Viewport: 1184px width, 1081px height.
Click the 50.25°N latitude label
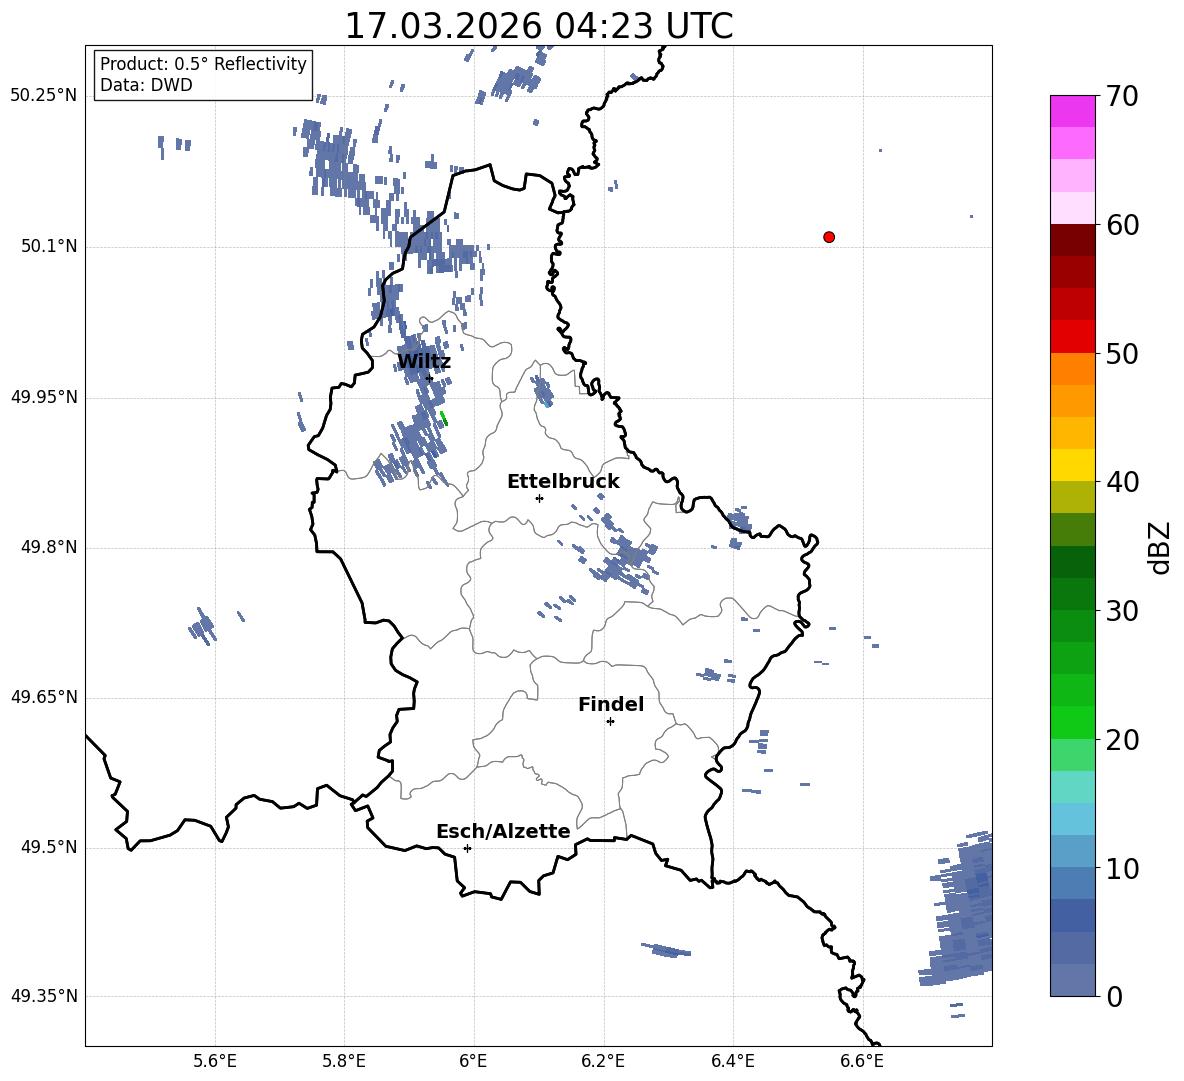coord(44,96)
